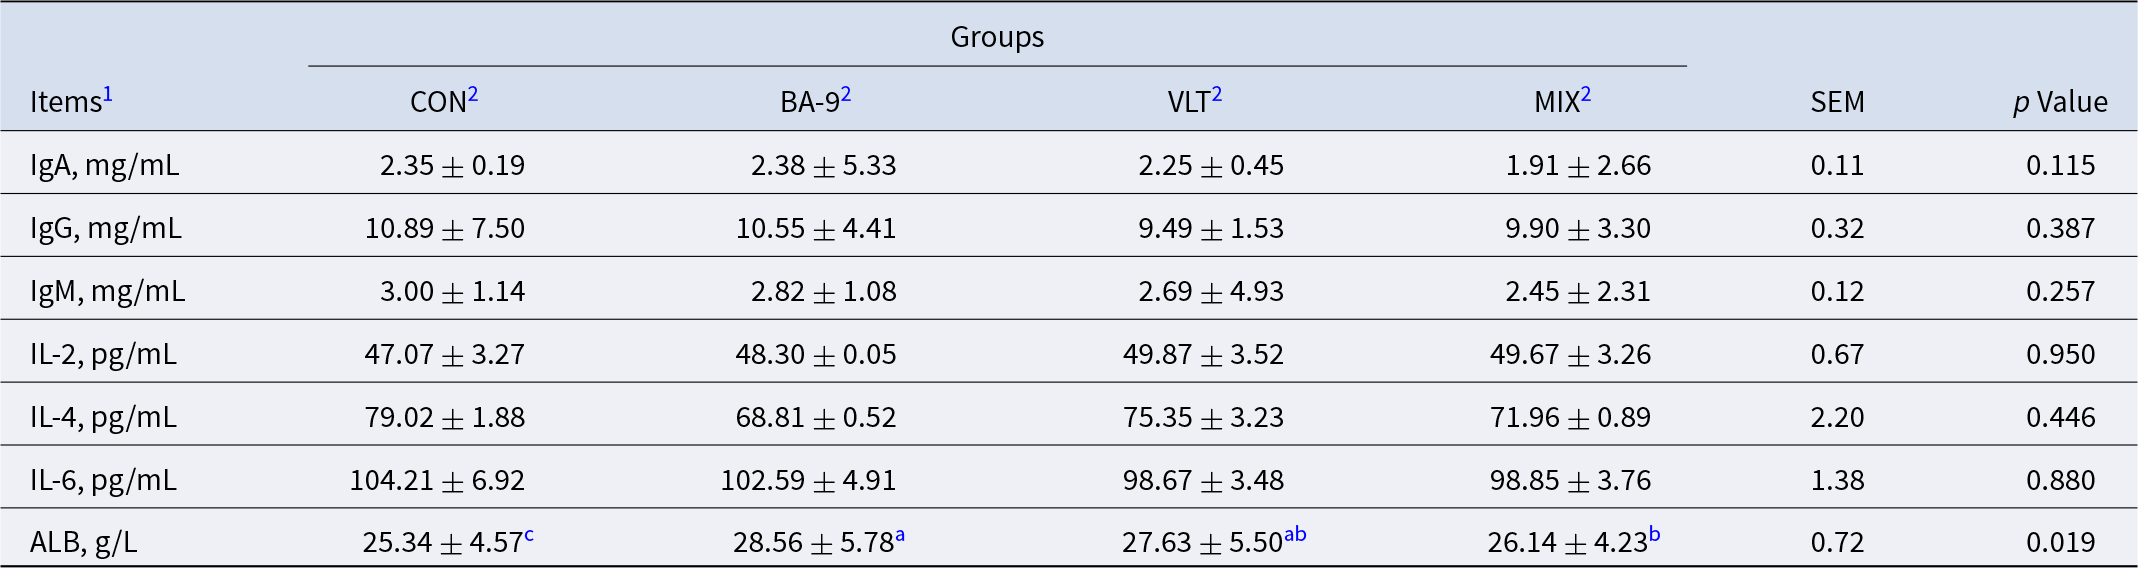Viewport: 2138px width, 568px height.
Task: Click the IgG, mg/mL row label
Action: coord(106,228)
